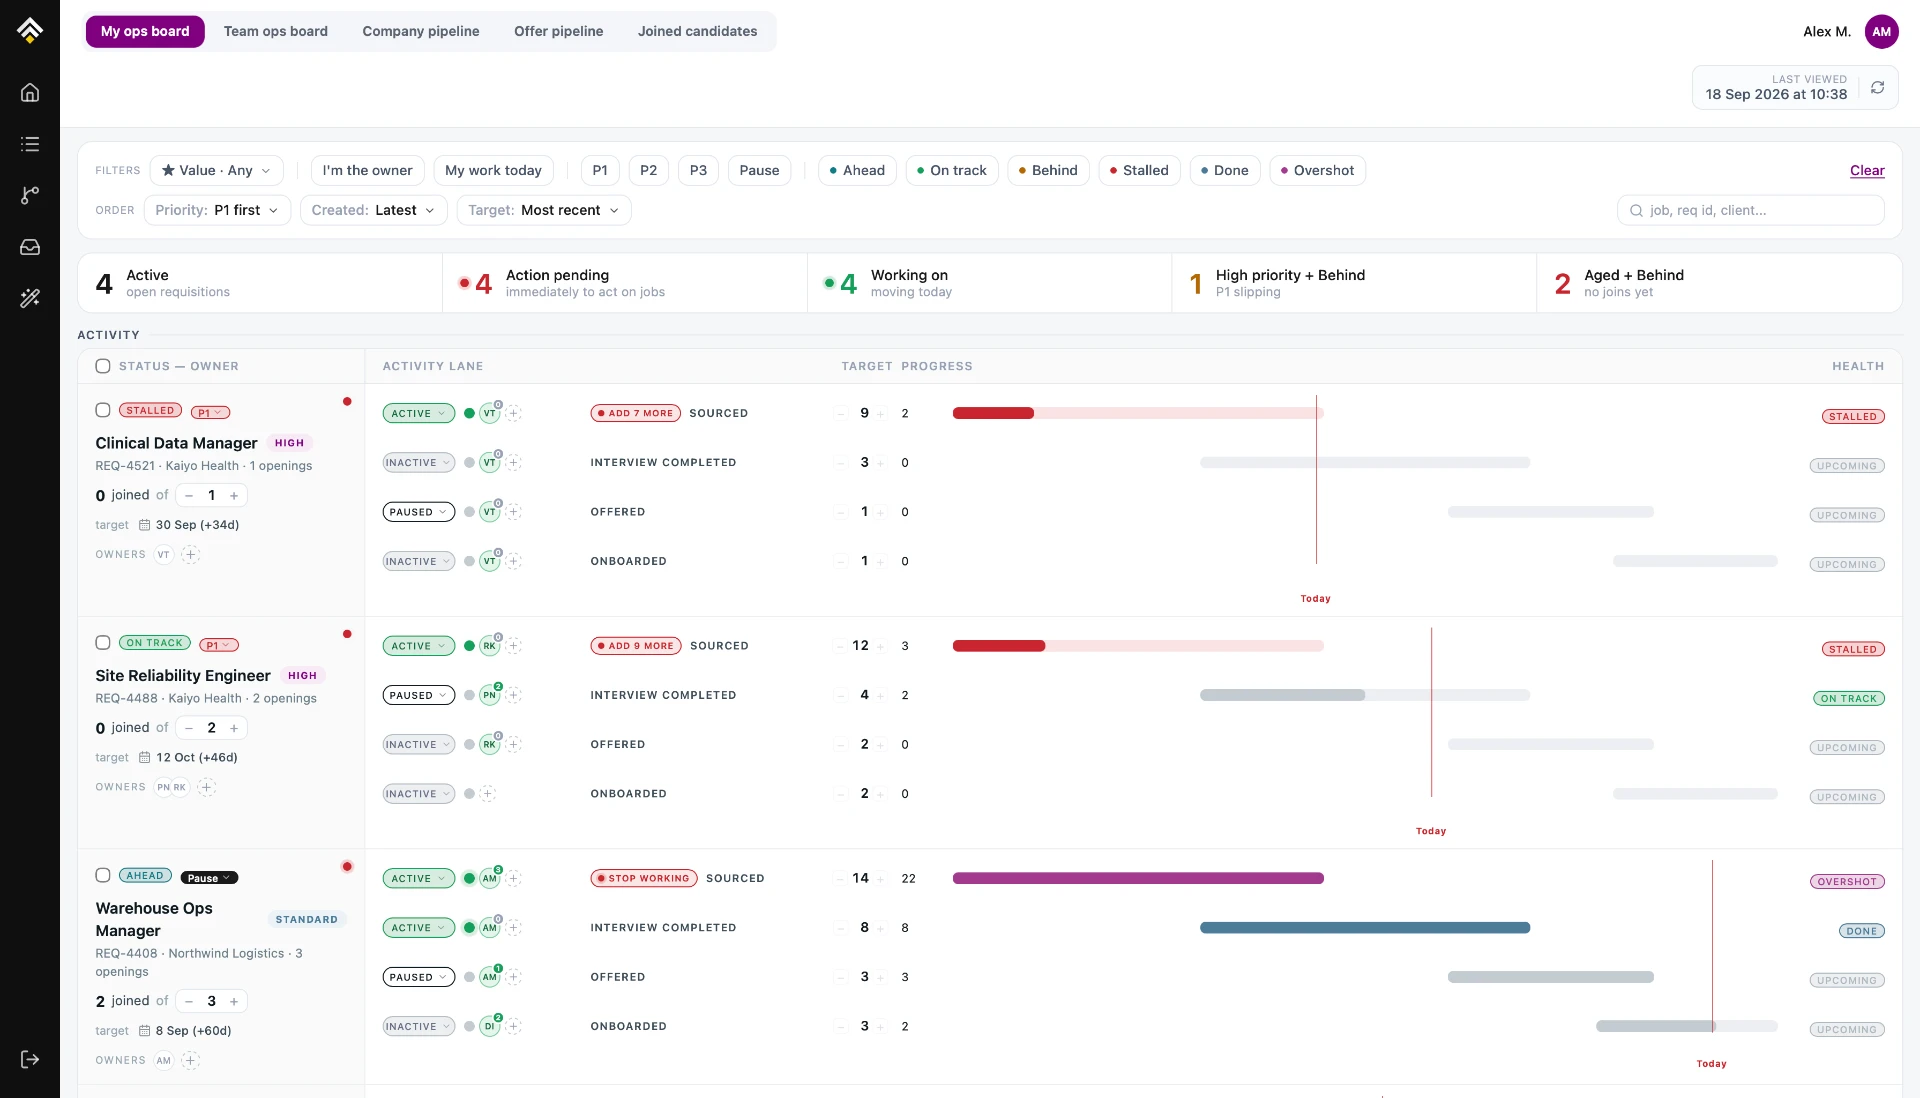This screenshot has width=1920, height=1098.
Task: Filter by My work today
Action: tap(493, 170)
